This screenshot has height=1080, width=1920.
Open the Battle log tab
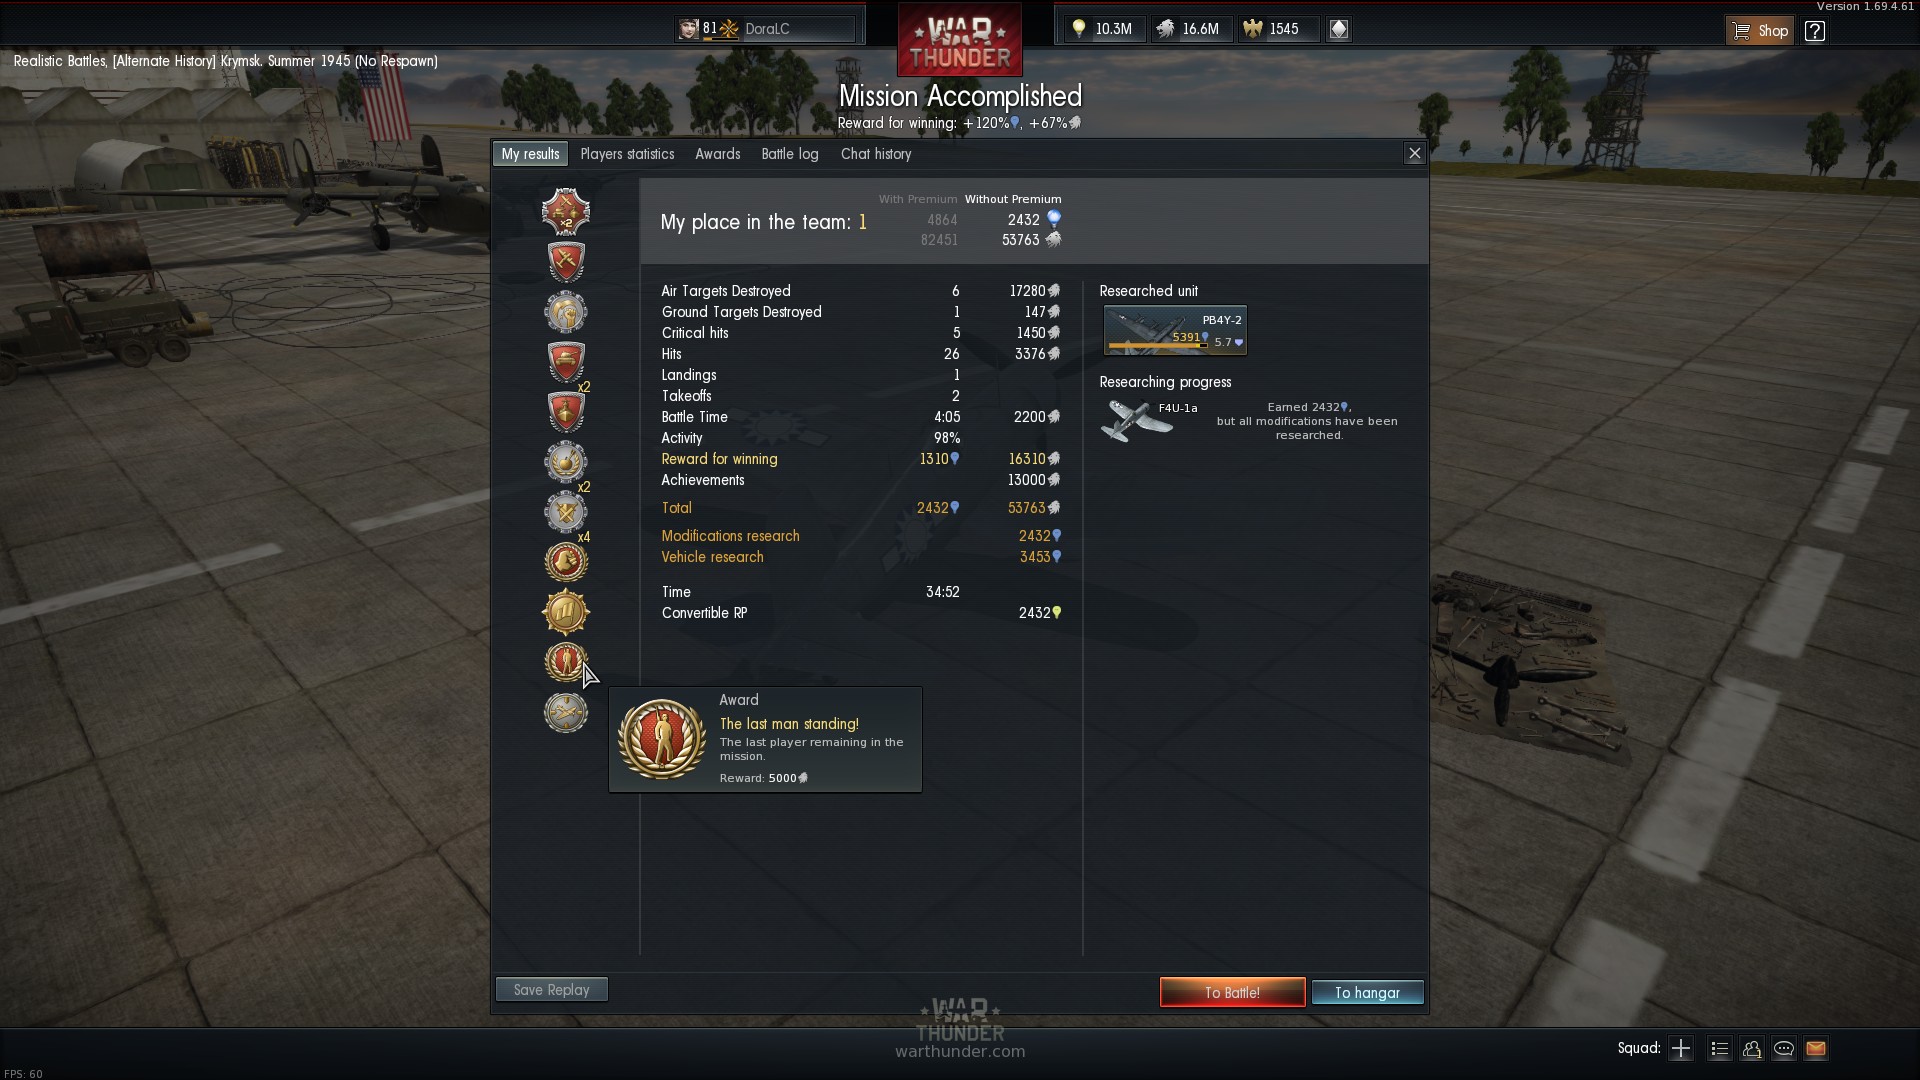(790, 154)
